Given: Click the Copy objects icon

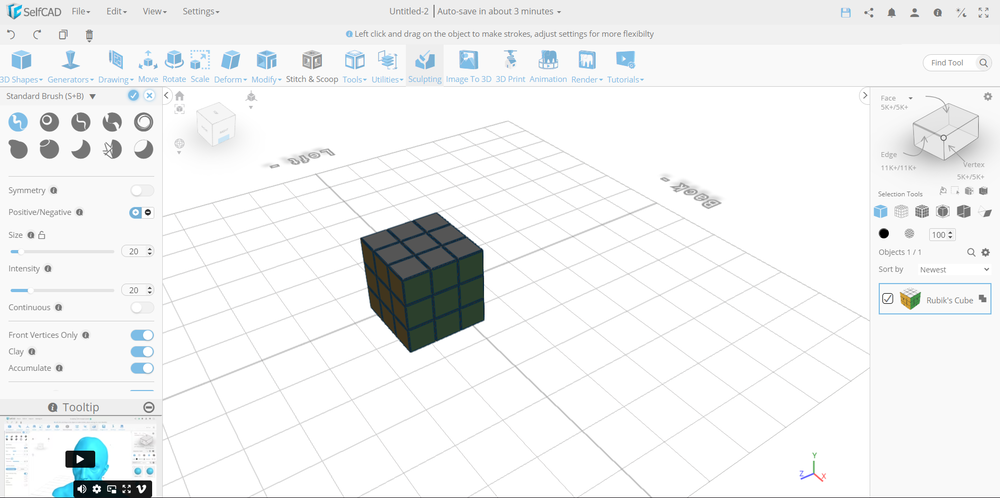Looking at the screenshot, I should (63, 35).
